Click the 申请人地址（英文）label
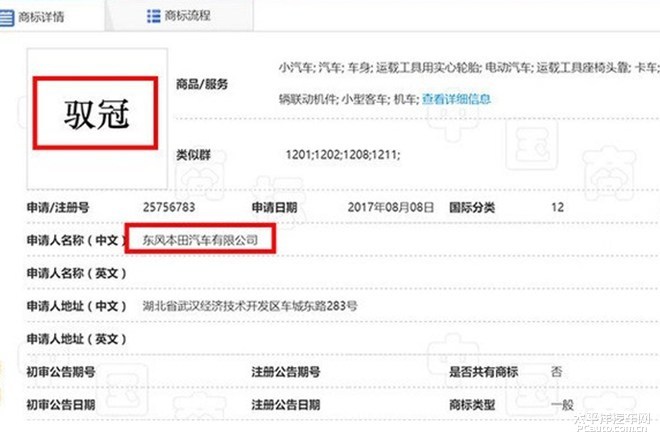Image resolution: width=660 pixels, height=440 pixels. click(77, 339)
